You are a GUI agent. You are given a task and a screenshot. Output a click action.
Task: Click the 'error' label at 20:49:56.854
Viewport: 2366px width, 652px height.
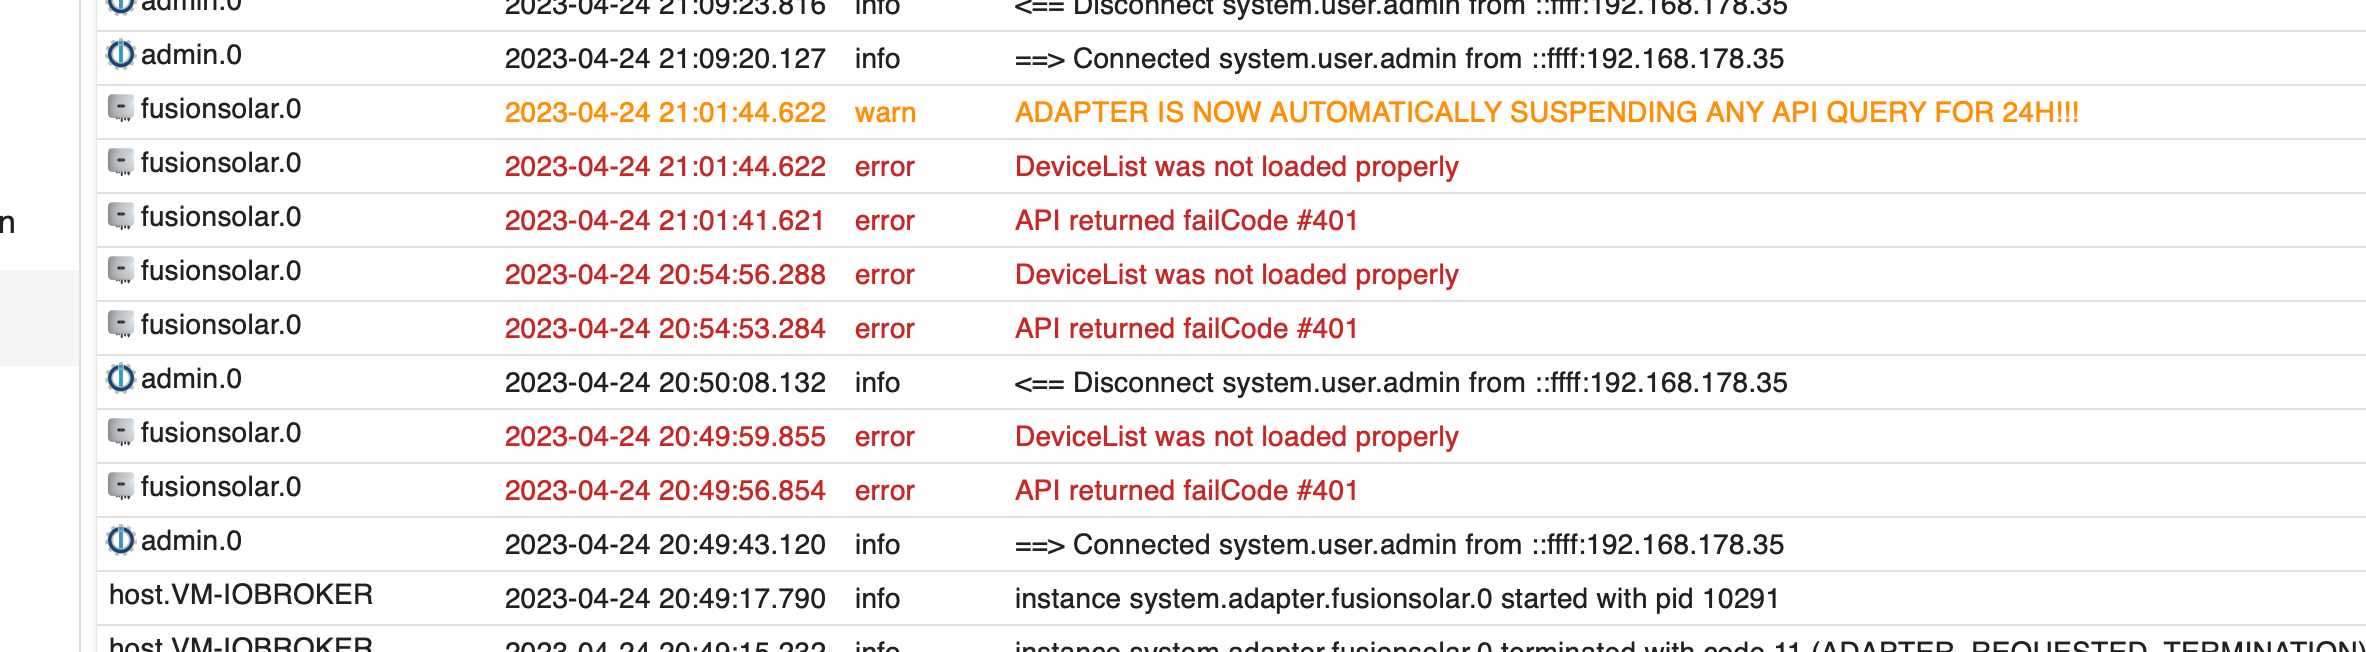[x=885, y=490]
